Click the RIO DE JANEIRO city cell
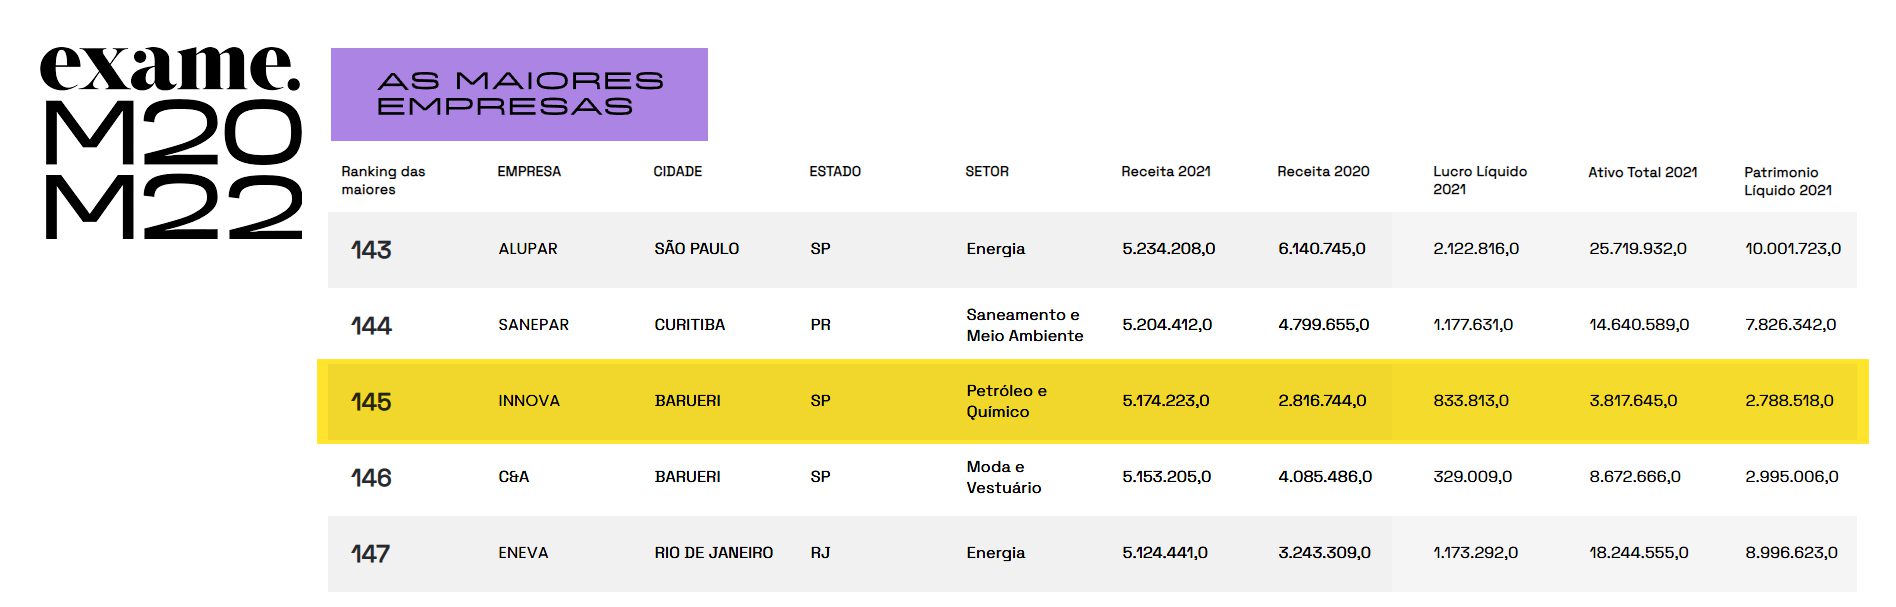This screenshot has height=607, width=1896. click(x=714, y=553)
